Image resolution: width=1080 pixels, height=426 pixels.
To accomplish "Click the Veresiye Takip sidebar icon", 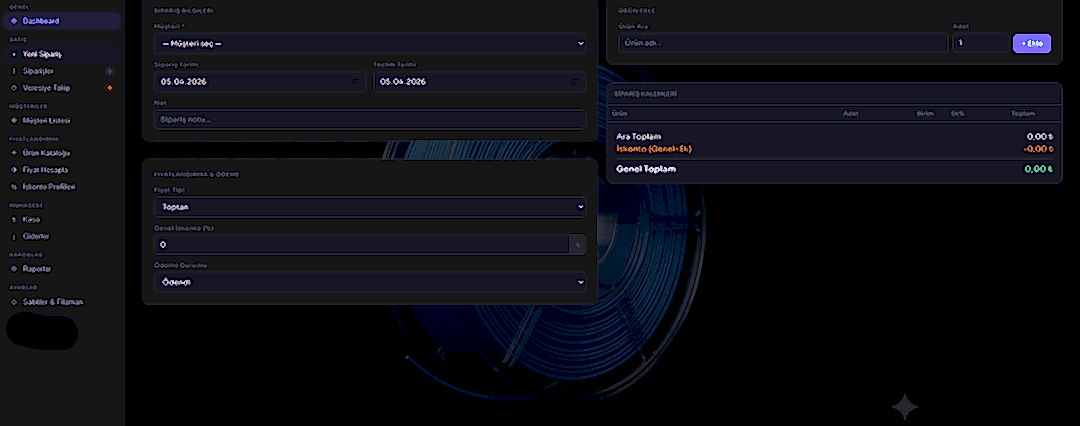I will pyautogui.click(x=14, y=88).
